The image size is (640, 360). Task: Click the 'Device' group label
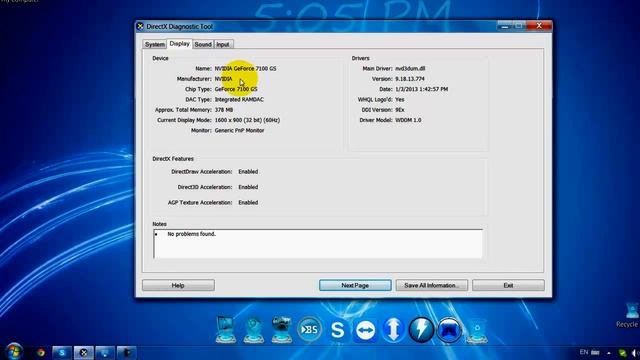pos(160,58)
